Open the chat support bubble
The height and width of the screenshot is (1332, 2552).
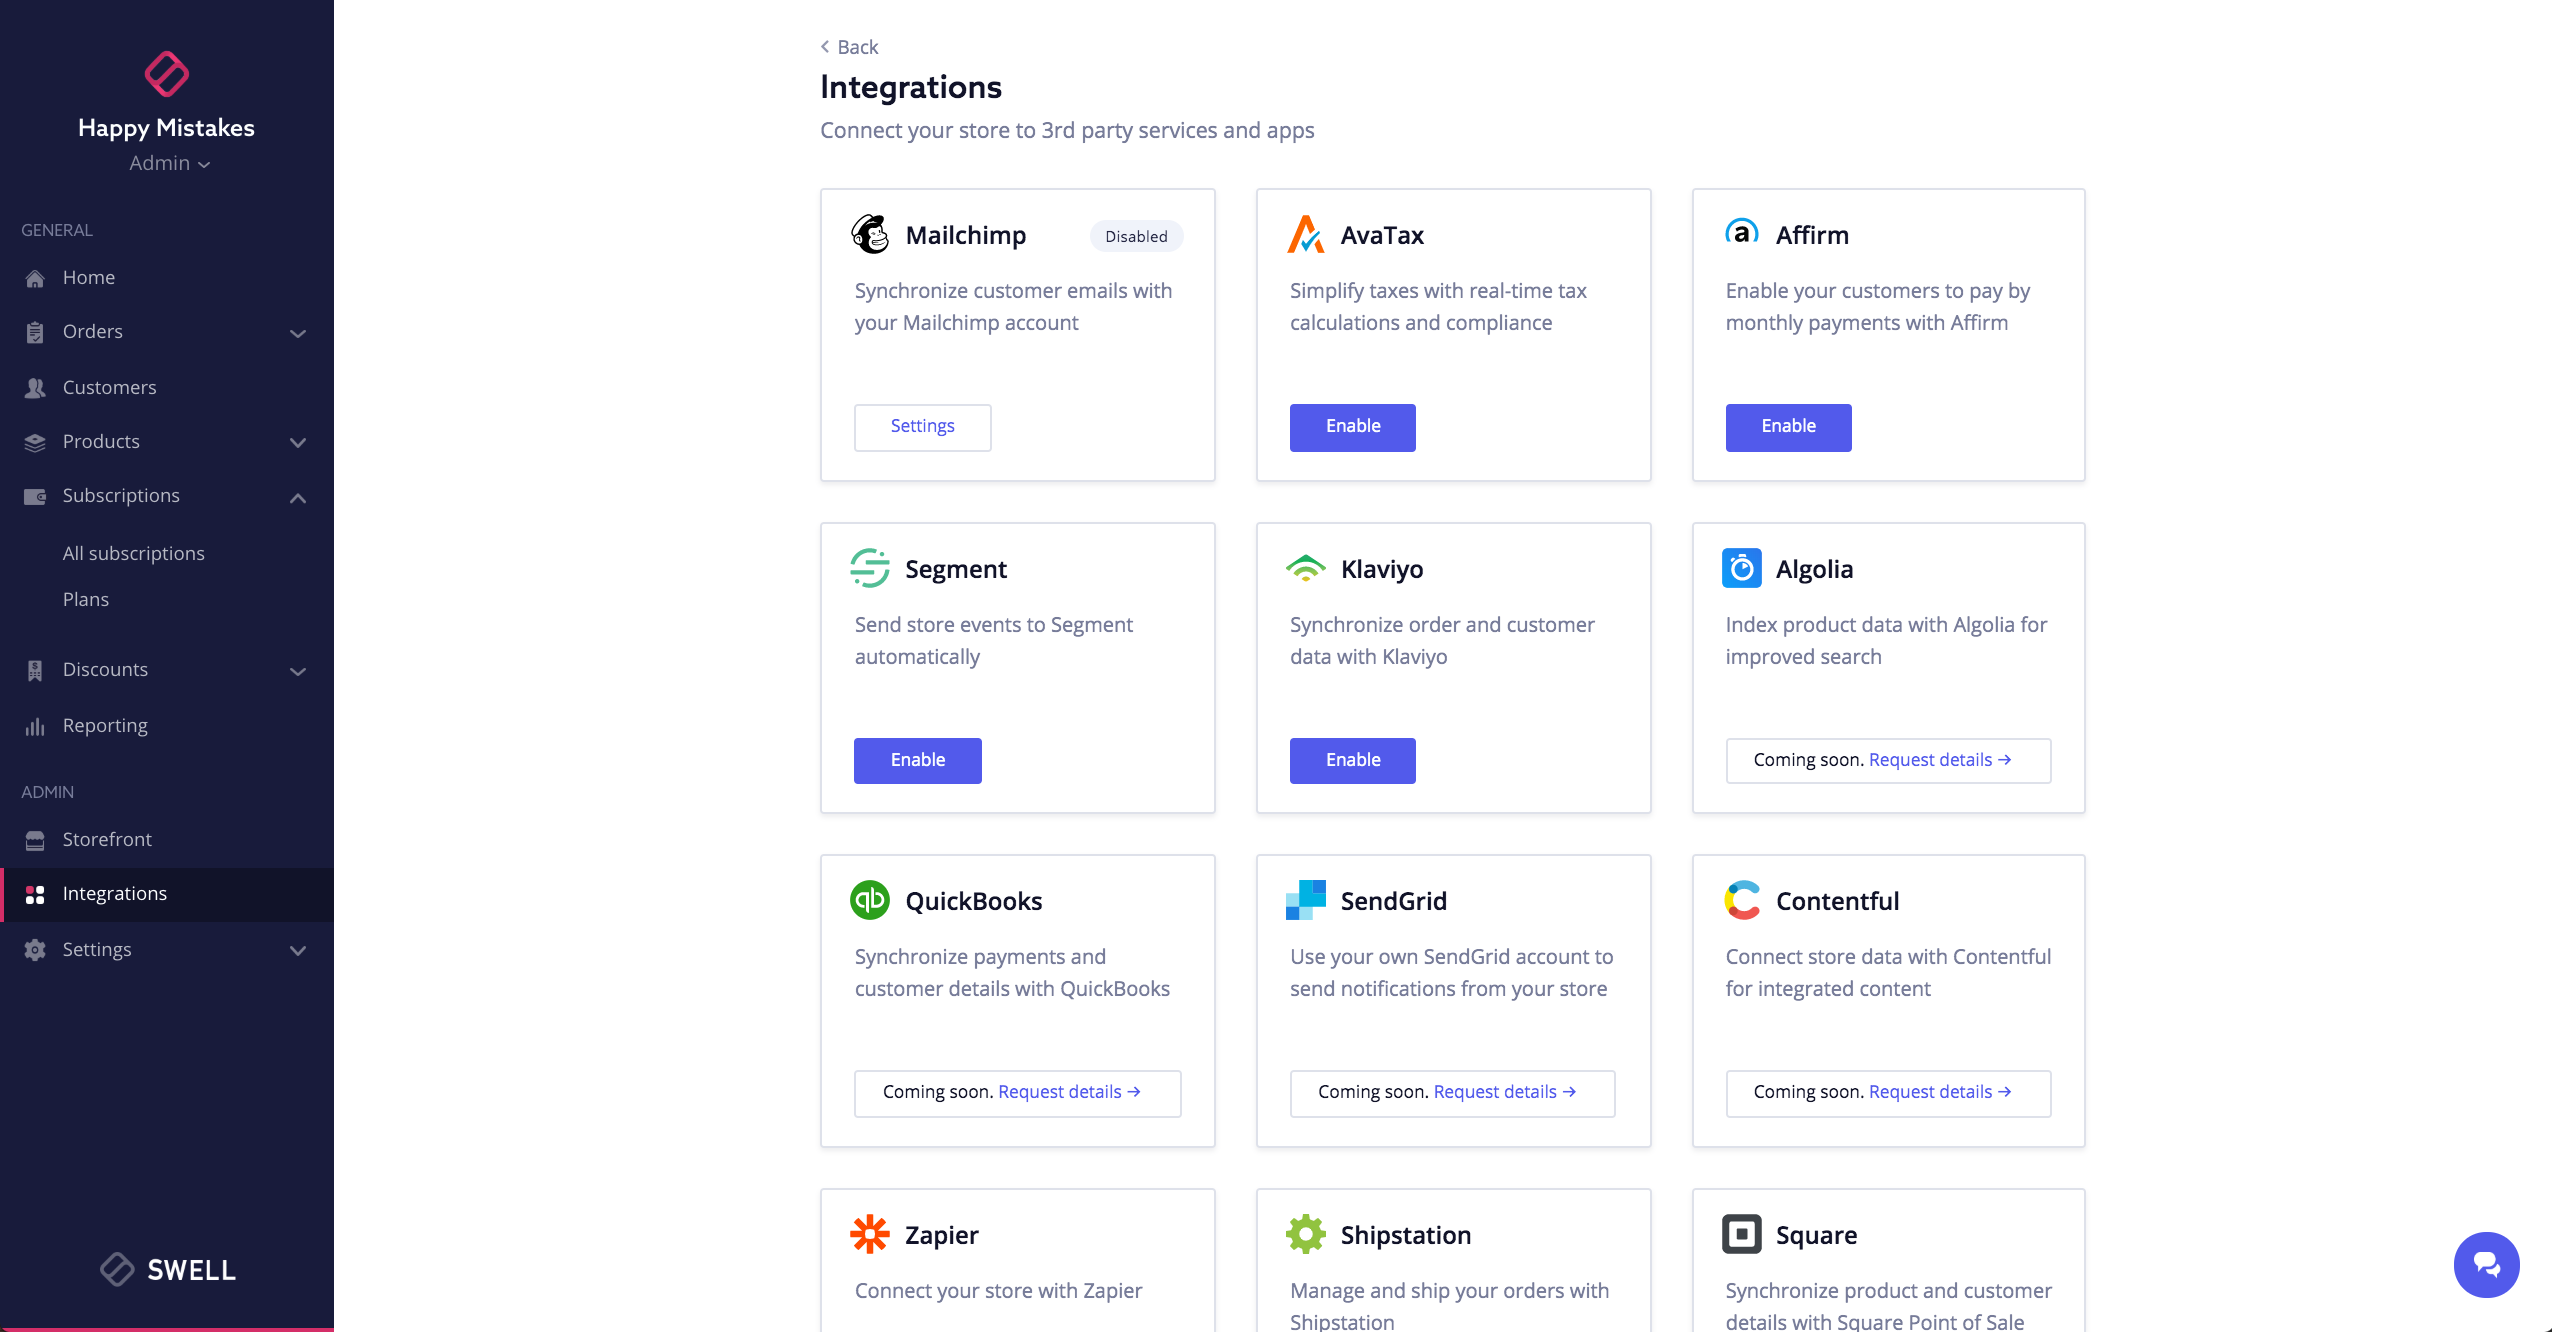(x=2487, y=1264)
